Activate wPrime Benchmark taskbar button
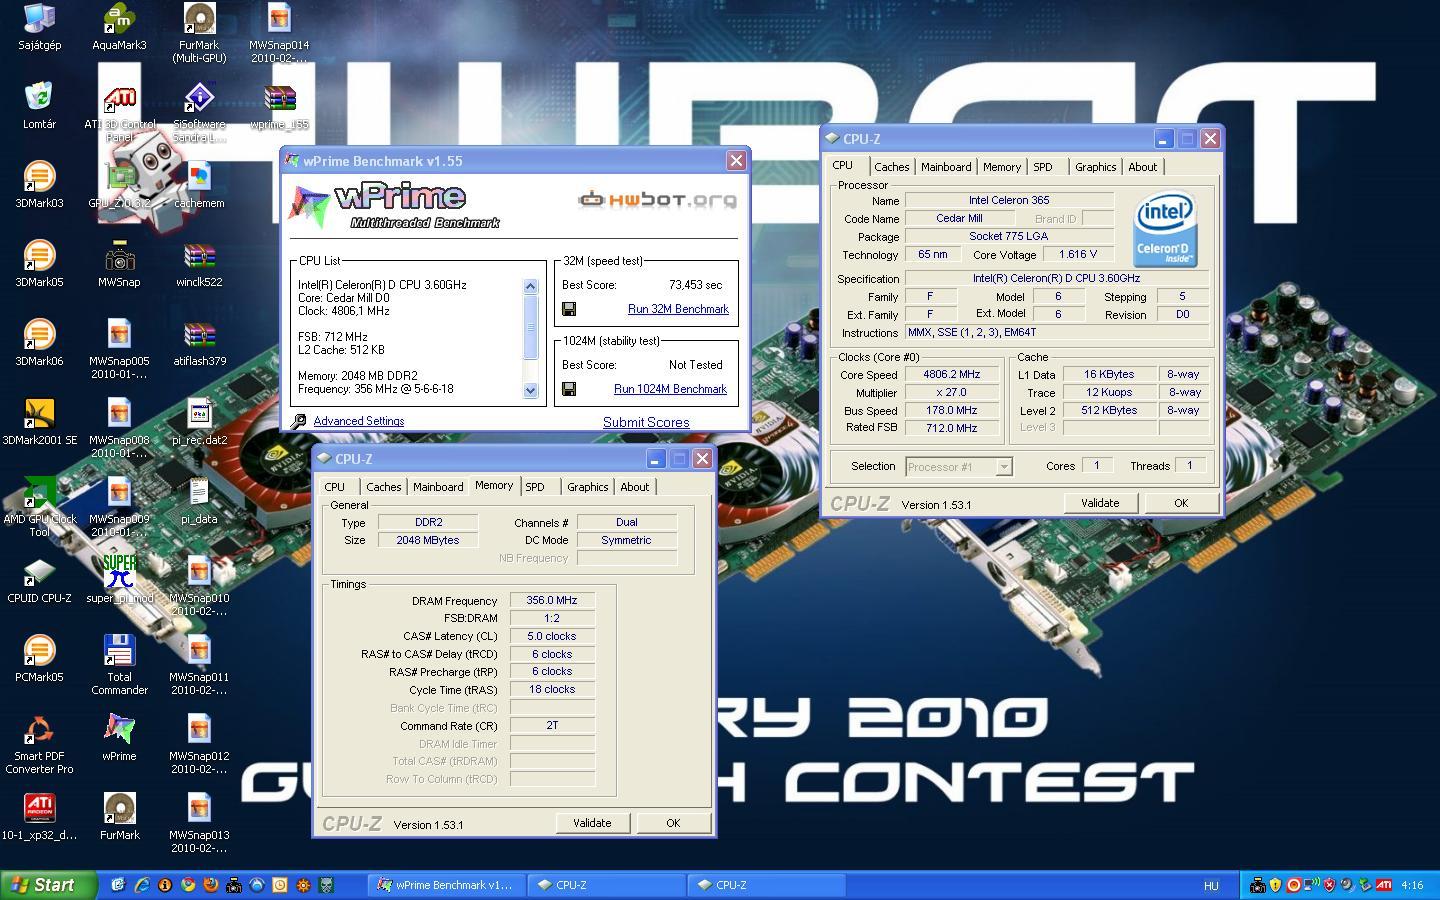 click(446, 885)
